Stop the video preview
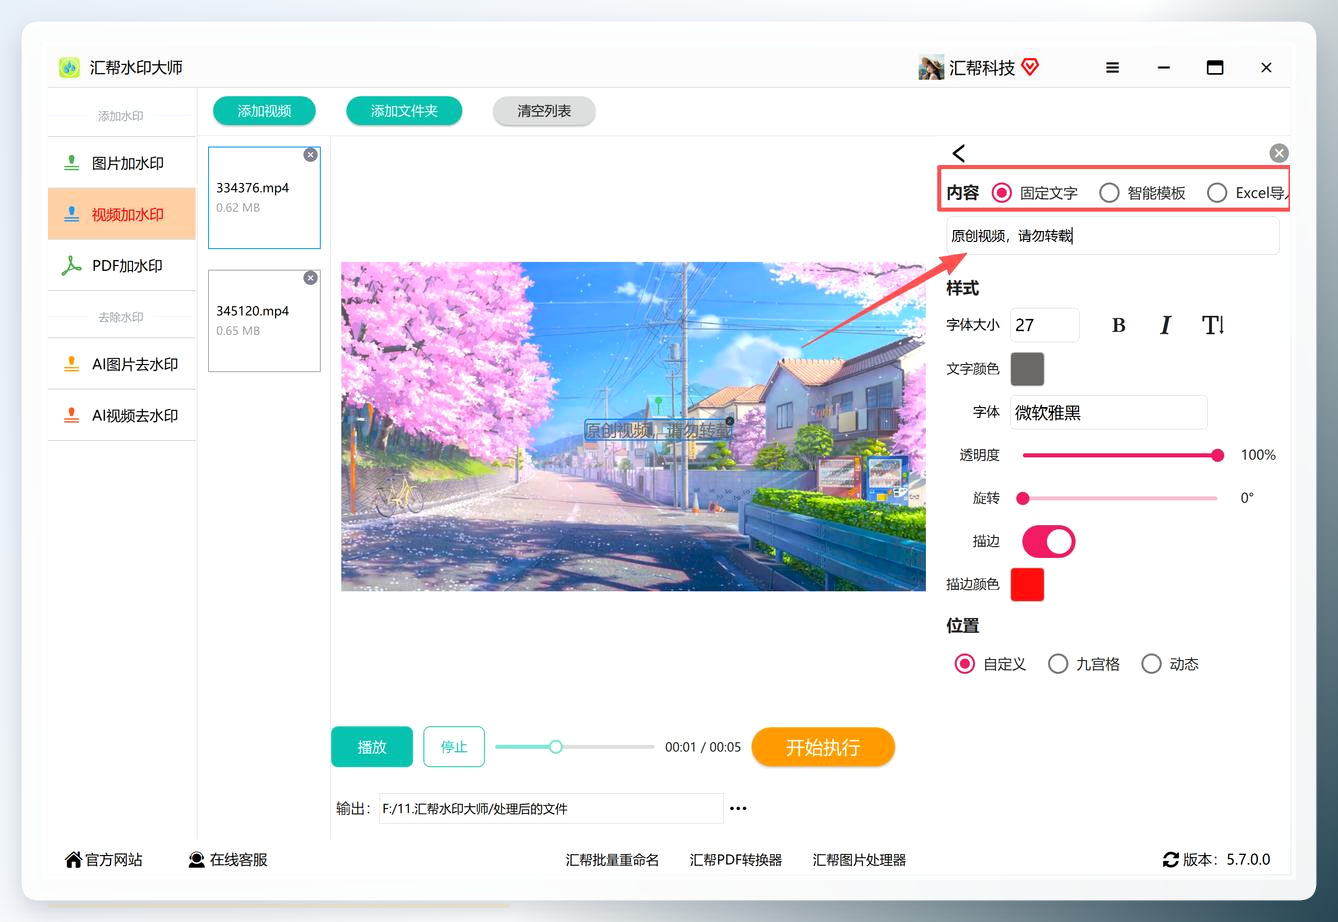1338x922 pixels. [454, 747]
